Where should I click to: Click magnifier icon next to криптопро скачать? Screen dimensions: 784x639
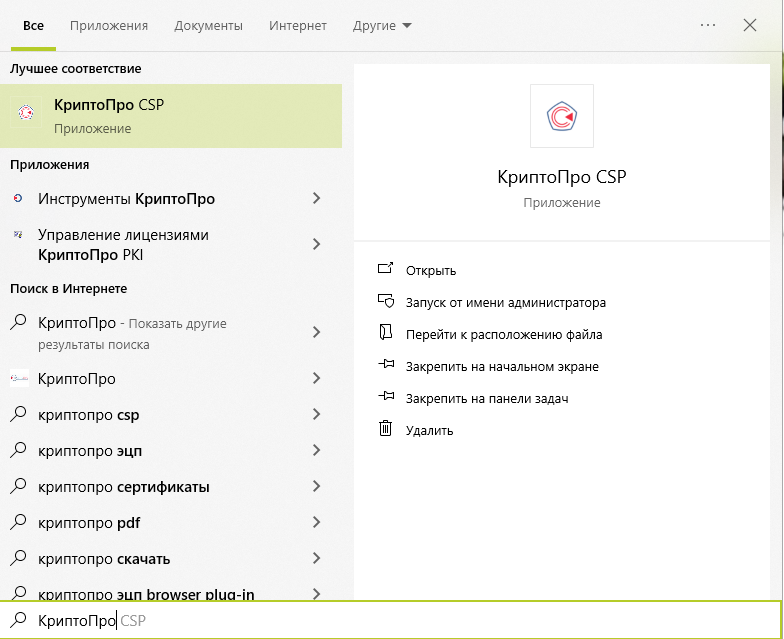click(x=18, y=558)
